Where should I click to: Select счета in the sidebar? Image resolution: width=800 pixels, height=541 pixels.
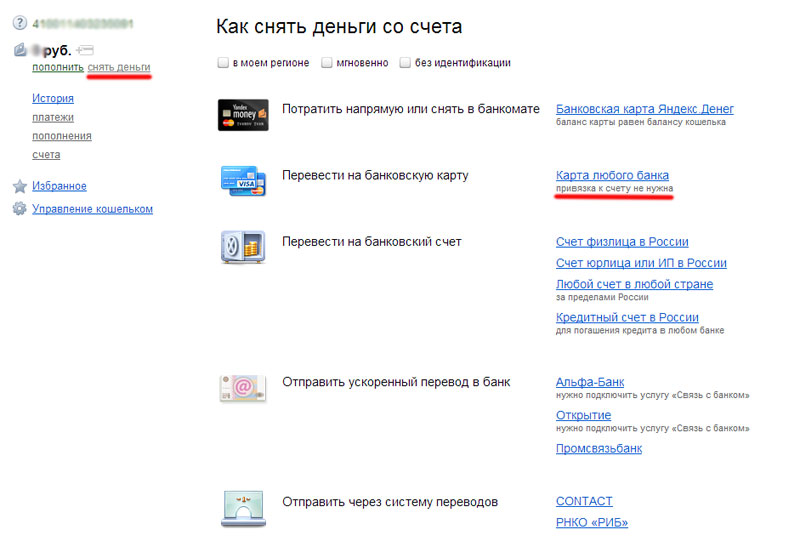tap(46, 154)
